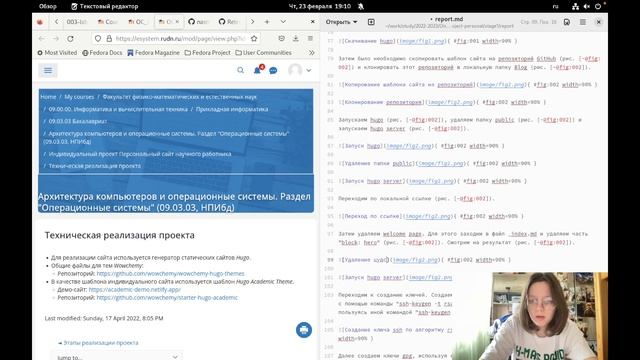Image resolution: width=640 pixels, height=360 pixels.
Task: Open the wowchemy-hugo-themes repository link
Action: [170, 273]
